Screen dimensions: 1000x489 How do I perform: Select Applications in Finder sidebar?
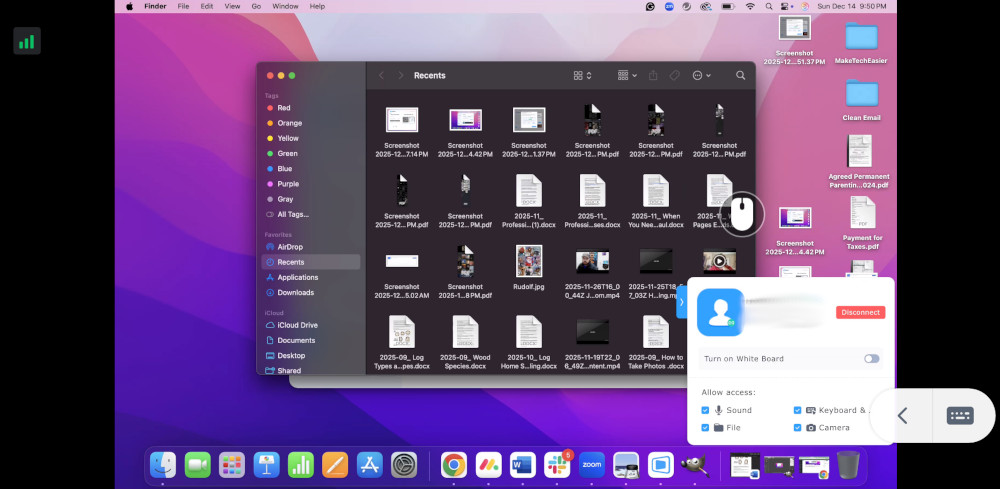297,277
